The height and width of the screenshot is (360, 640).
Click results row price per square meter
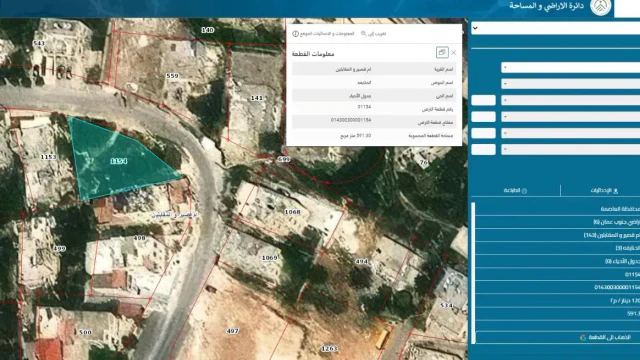click(x=558, y=300)
